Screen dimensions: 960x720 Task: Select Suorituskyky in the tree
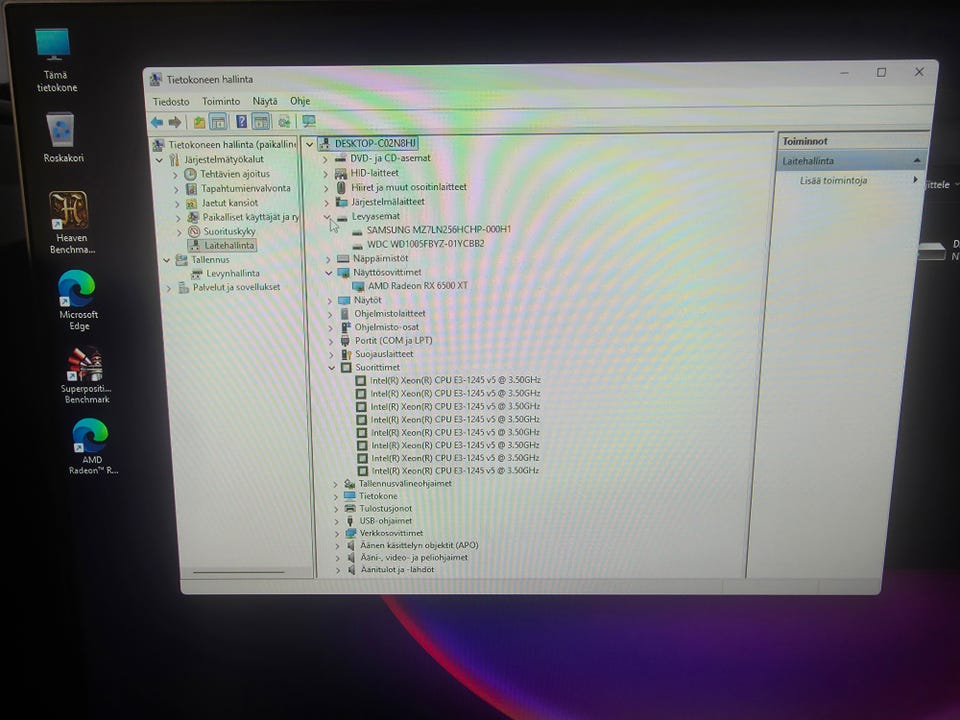[x=229, y=231]
